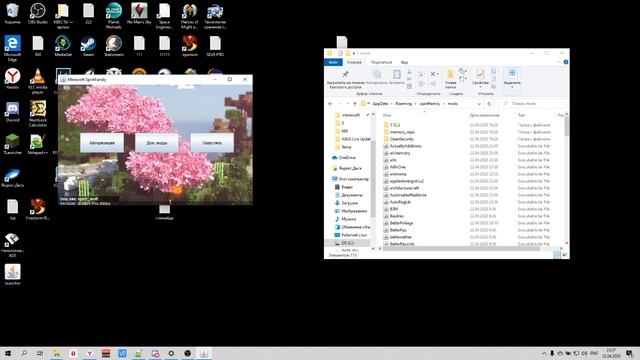This screenshot has height=360, width=640.
Task: Select OneDrive in the navigation pane
Action: click(x=344, y=158)
